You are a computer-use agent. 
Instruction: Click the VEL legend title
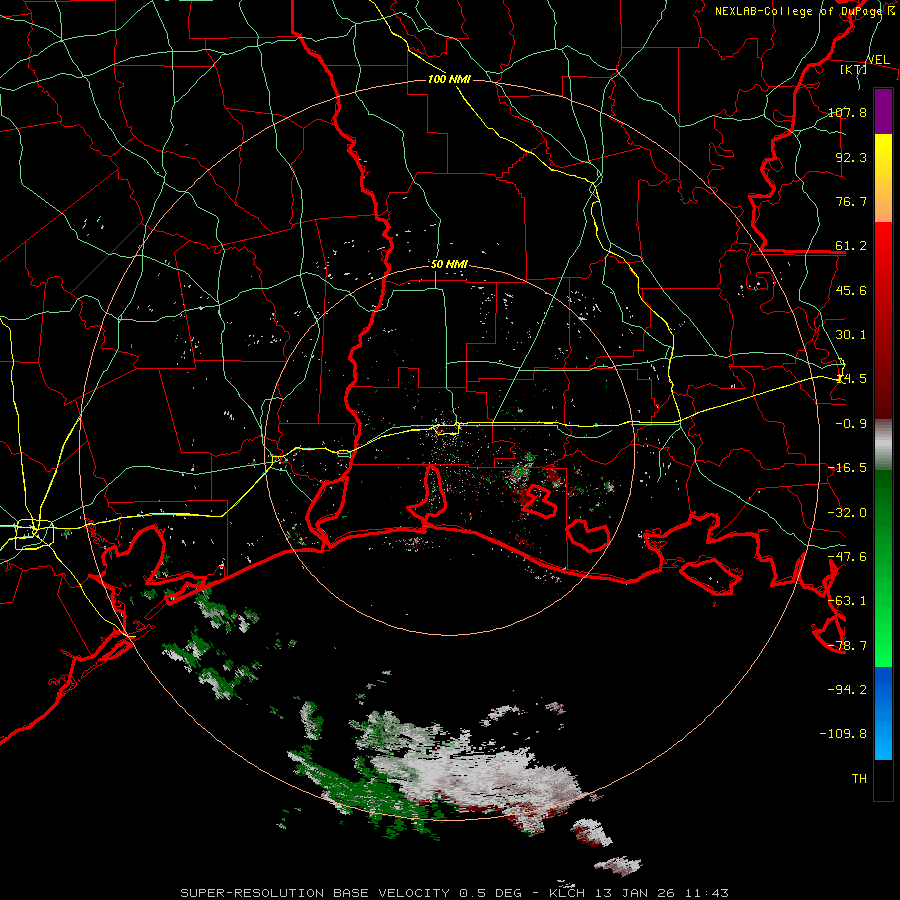(x=878, y=59)
